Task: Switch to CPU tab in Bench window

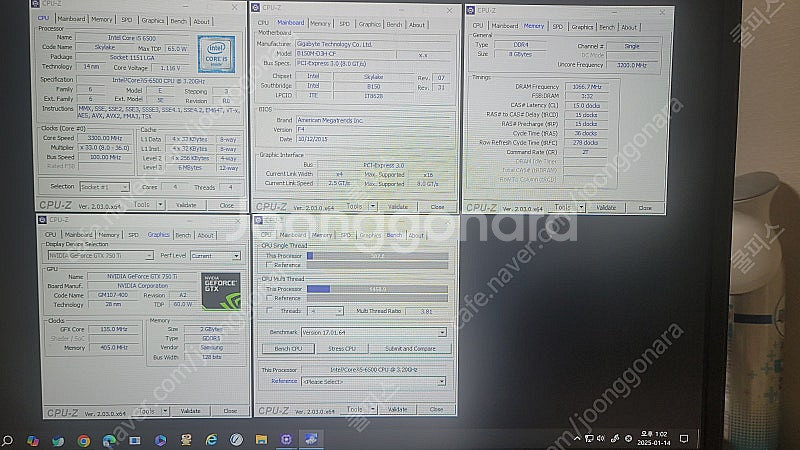Action: click(x=266, y=235)
